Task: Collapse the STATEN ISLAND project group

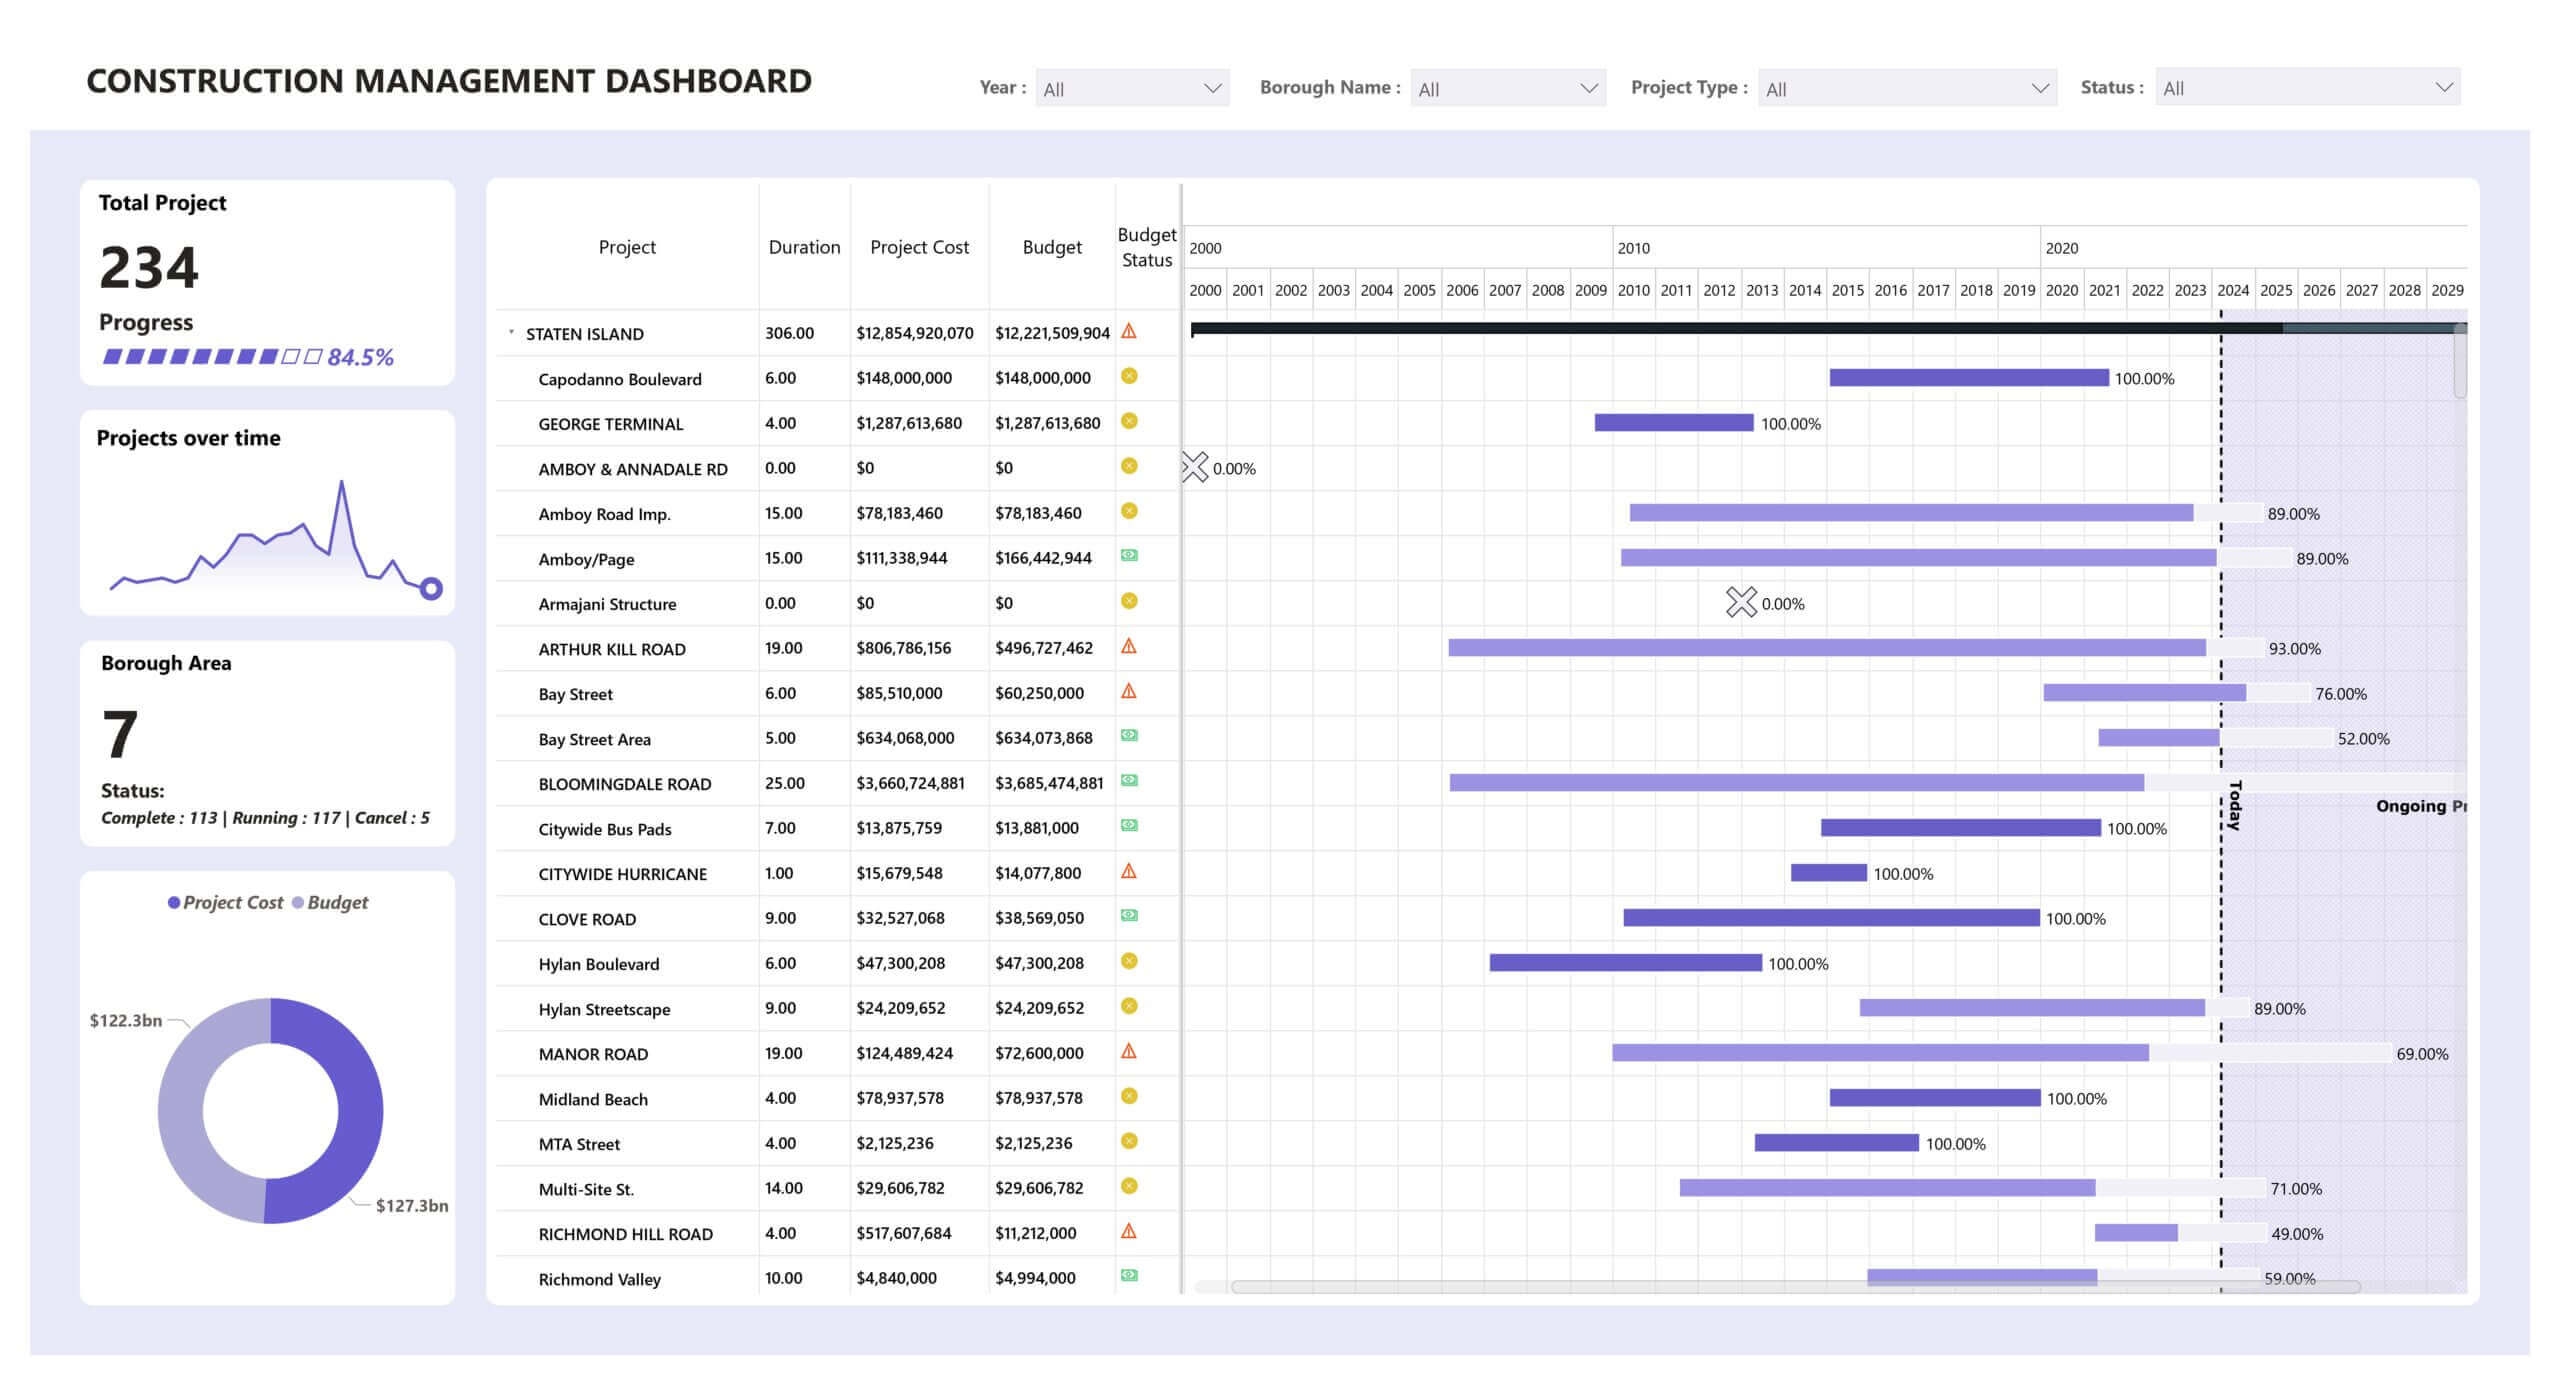Action: [x=511, y=331]
